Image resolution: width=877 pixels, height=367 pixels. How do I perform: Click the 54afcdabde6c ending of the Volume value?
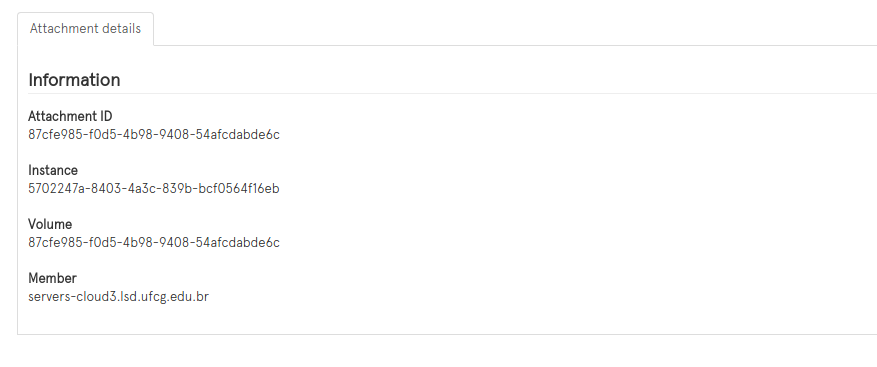pyautogui.click(x=238, y=242)
